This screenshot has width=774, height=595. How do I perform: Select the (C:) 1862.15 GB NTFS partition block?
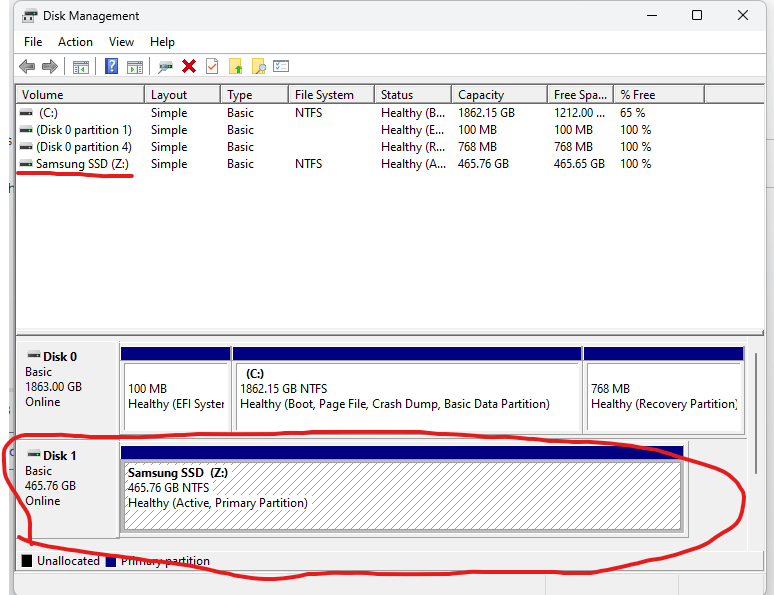[407, 390]
